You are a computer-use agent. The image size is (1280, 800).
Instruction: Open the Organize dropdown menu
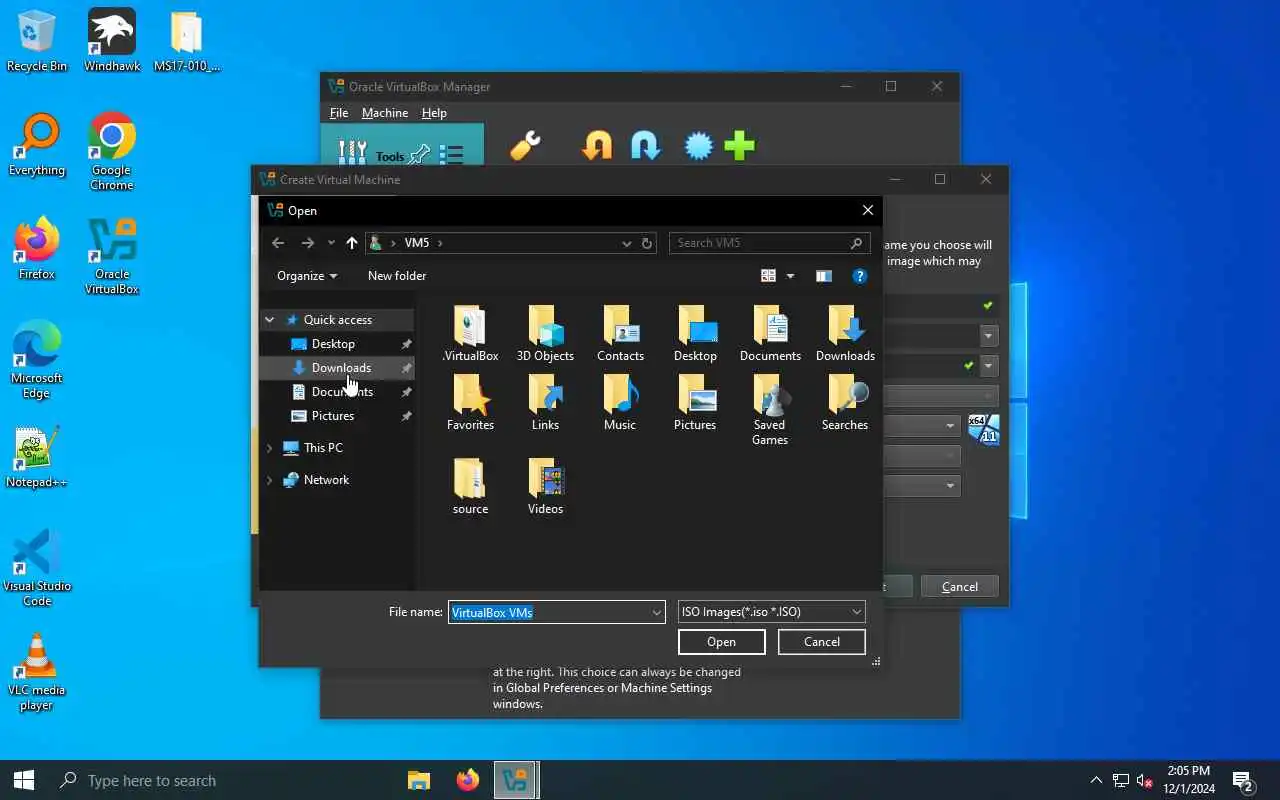(307, 276)
